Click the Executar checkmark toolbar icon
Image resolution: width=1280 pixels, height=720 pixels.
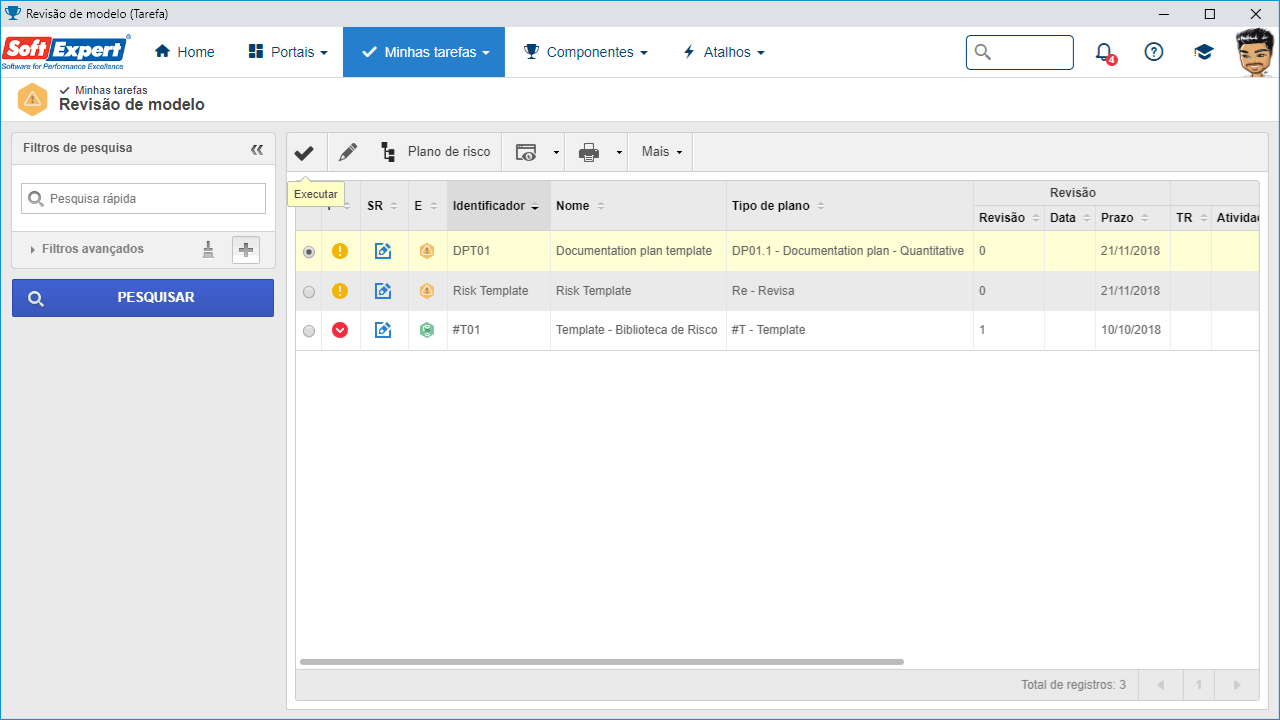tap(304, 153)
